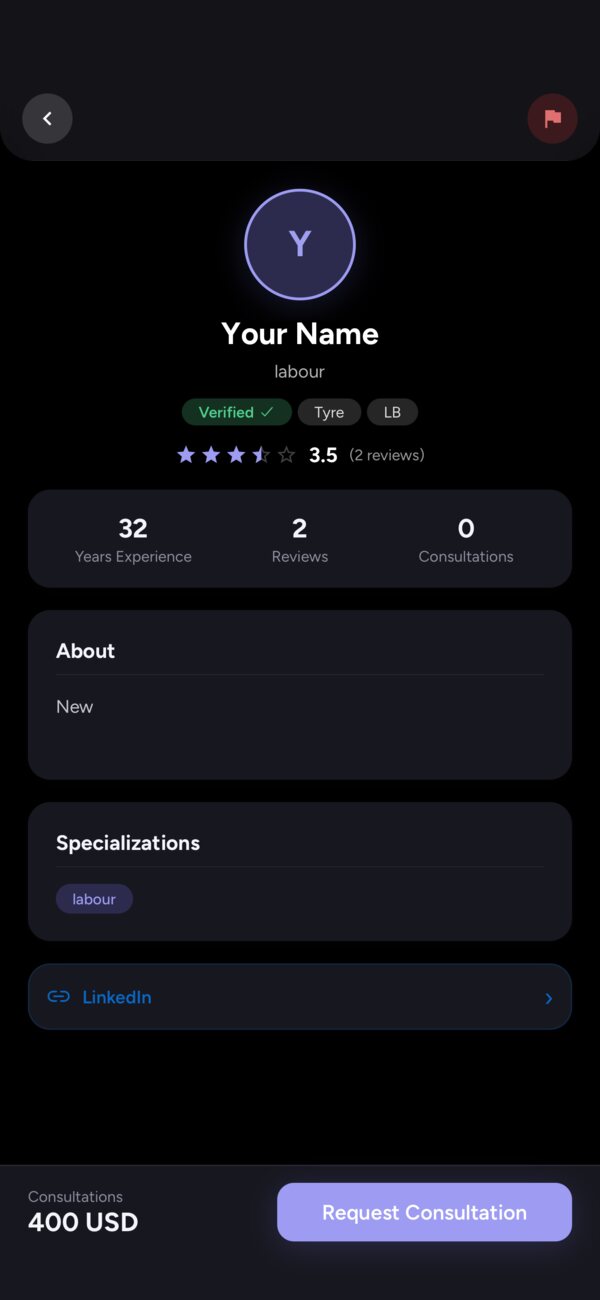Tap the 400 USD consultation price
This screenshot has height=1300, width=600.
click(83, 1222)
